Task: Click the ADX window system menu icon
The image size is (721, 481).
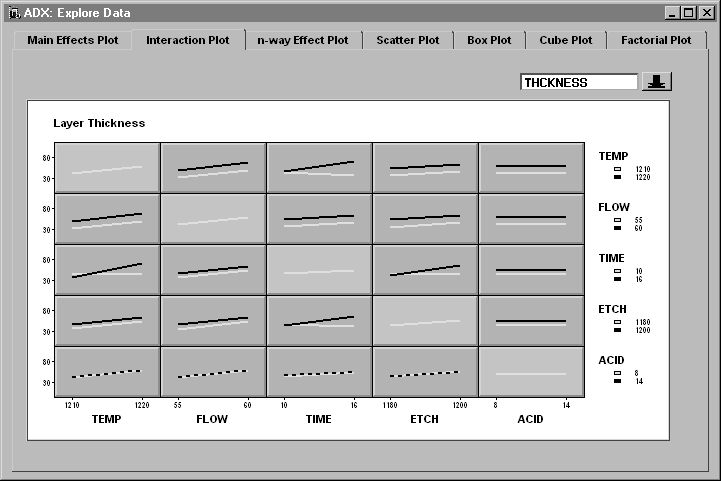Action: 13,12
